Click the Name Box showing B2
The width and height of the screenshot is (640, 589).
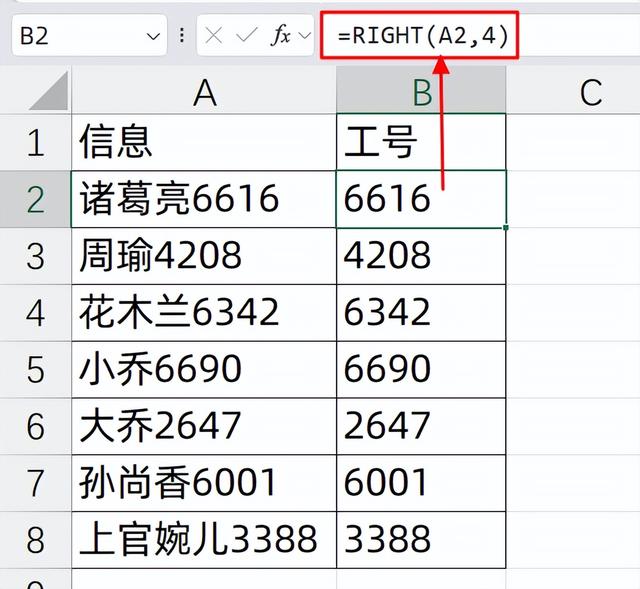[x=89, y=36]
